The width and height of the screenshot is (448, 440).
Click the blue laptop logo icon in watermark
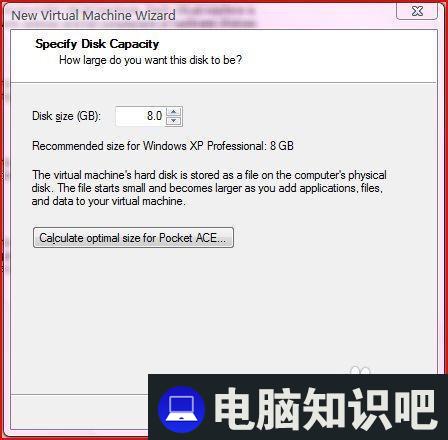coord(181,409)
